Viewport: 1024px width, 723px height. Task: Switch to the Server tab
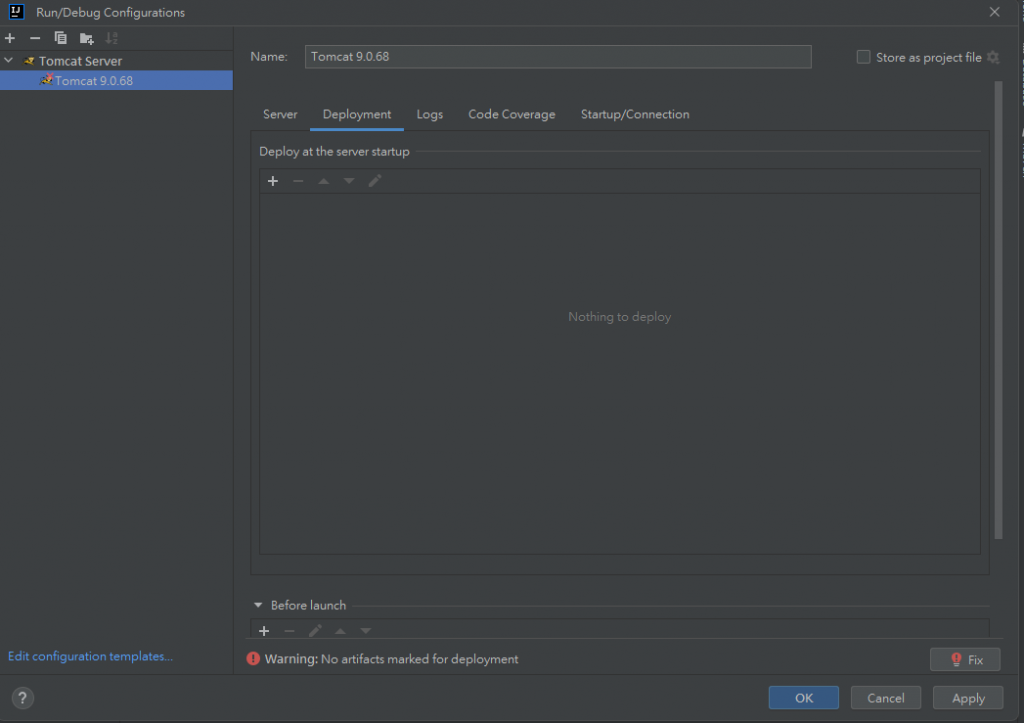(280, 114)
